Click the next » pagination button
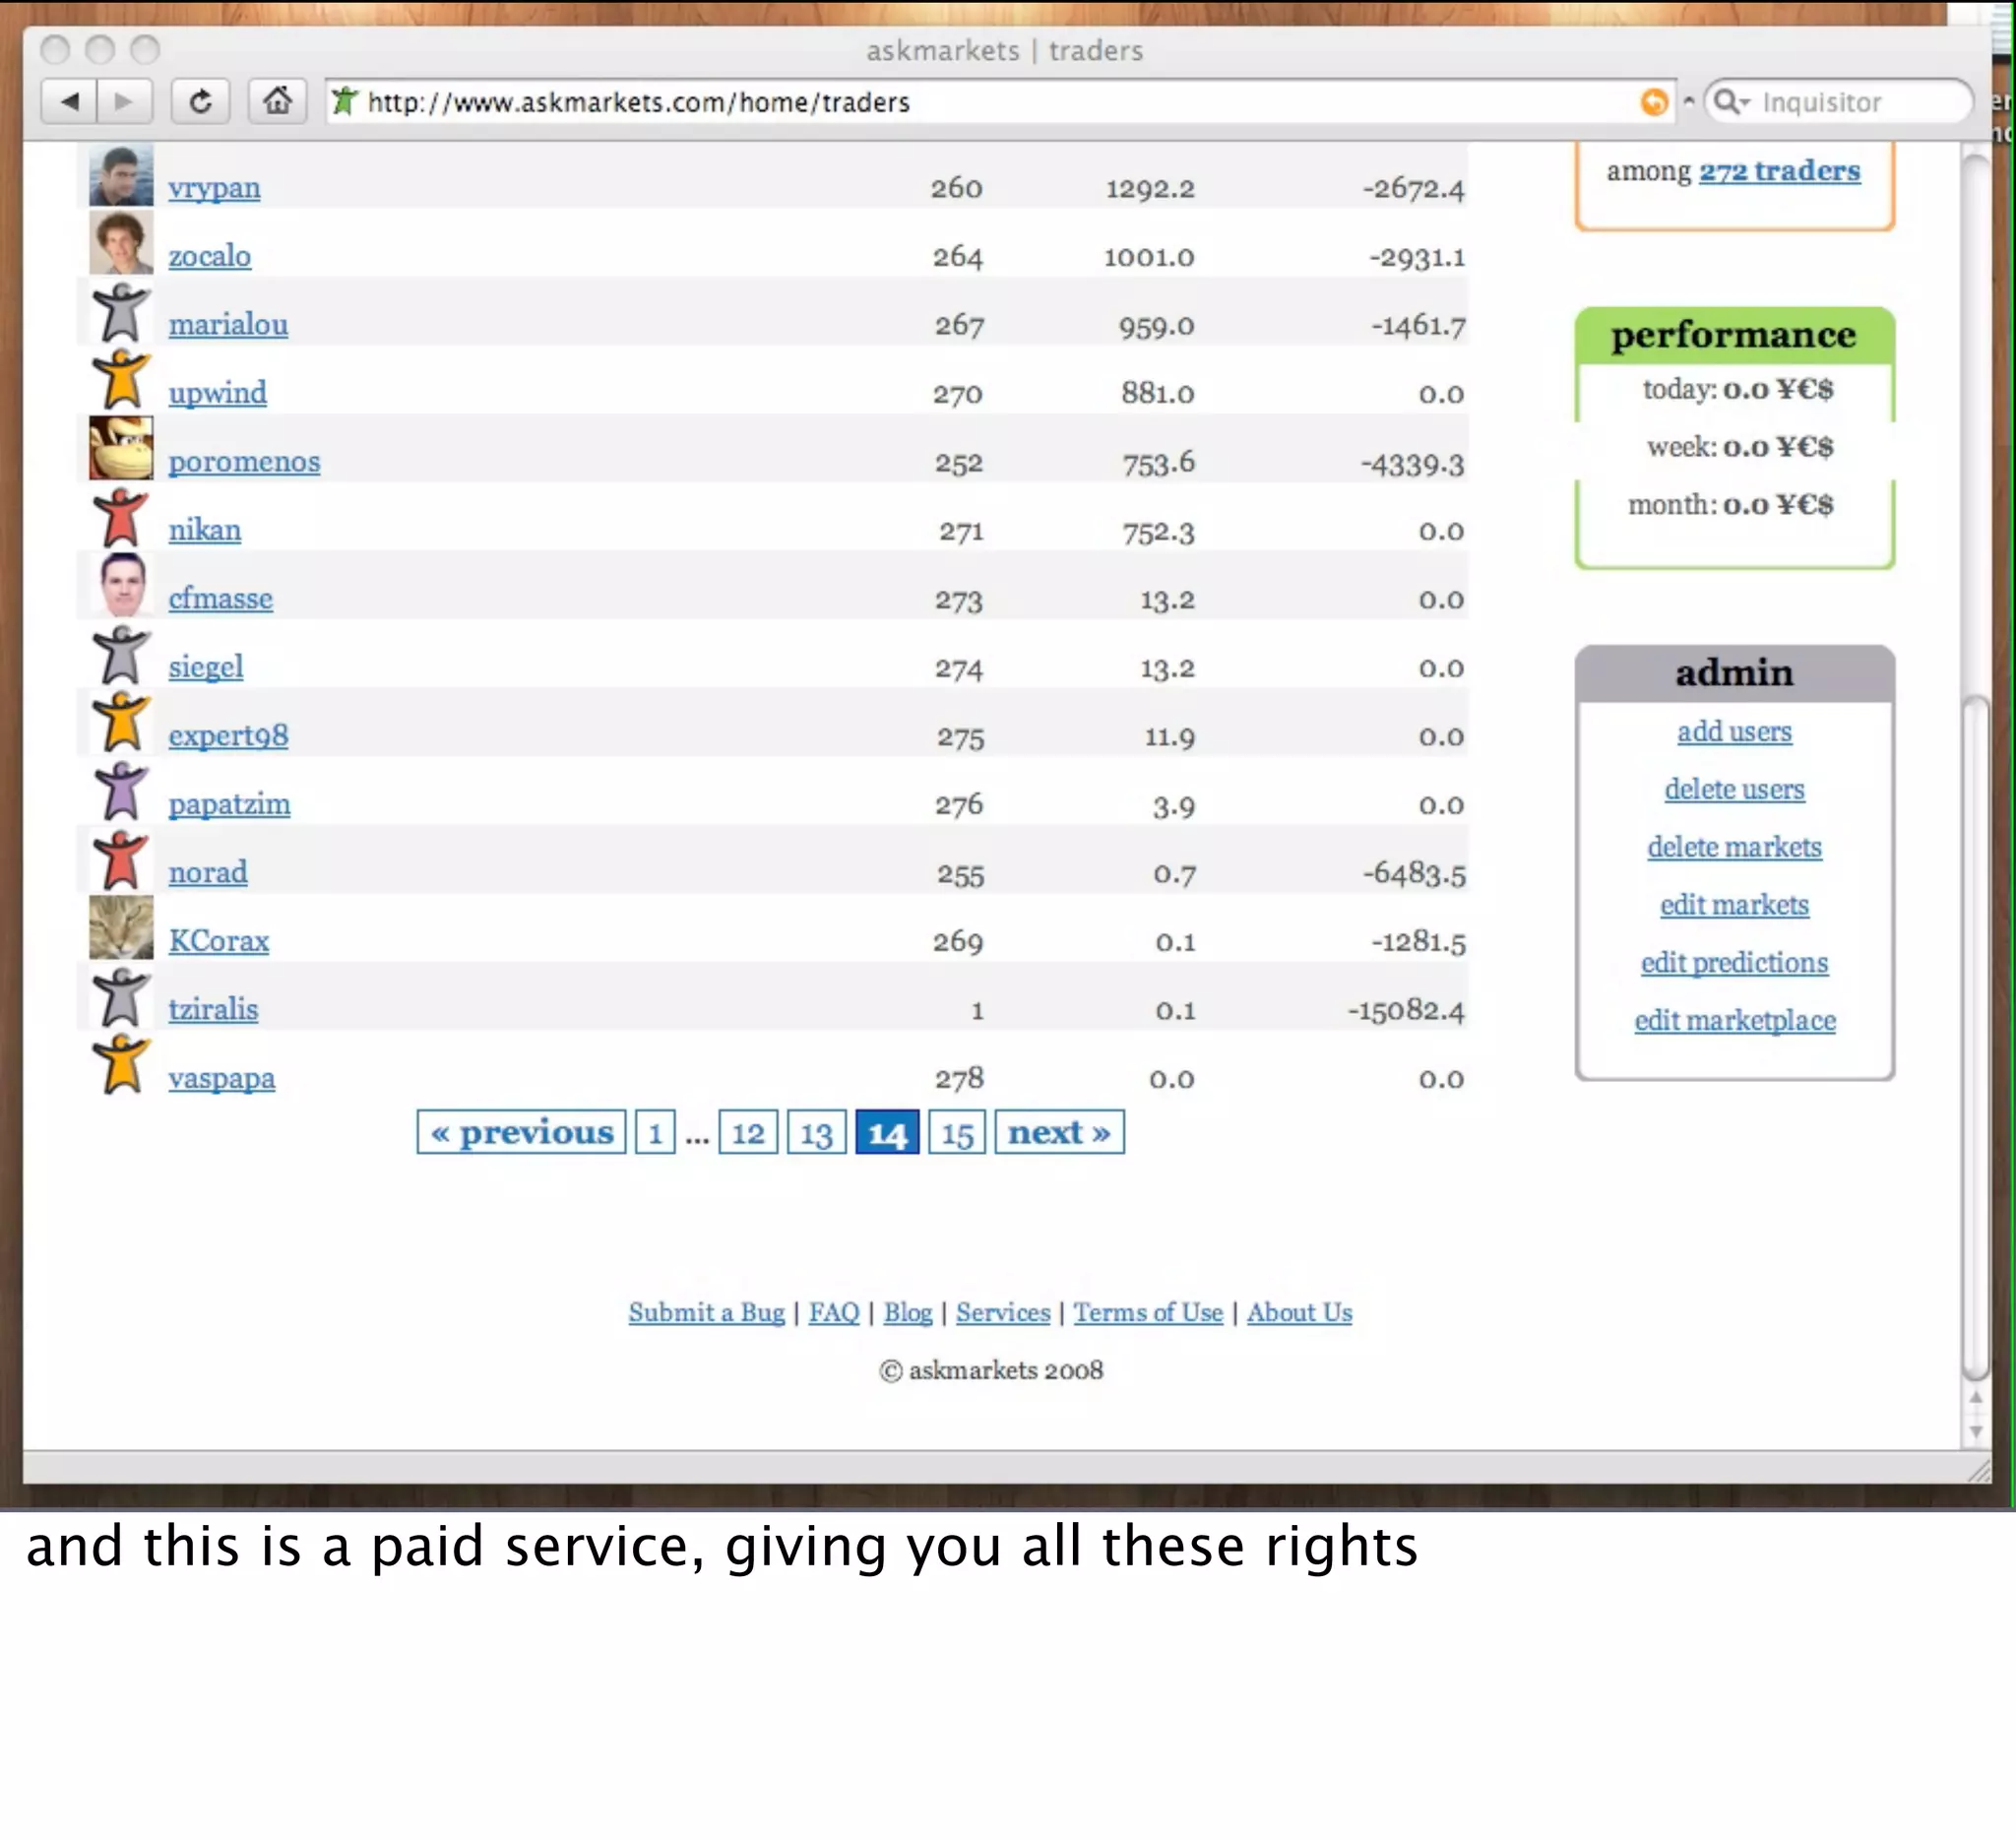This screenshot has height=1840, width=2016. (x=1059, y=1133)
